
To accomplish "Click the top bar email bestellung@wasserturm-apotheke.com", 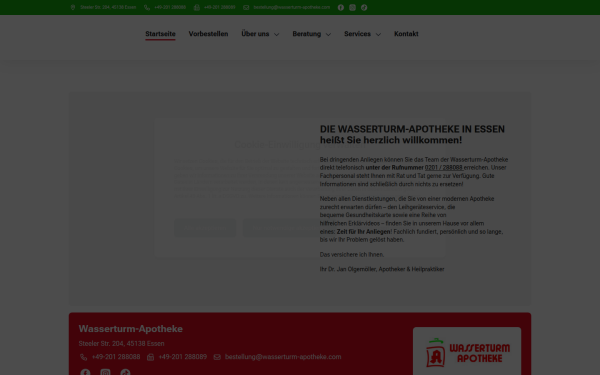I will point(292,7).
